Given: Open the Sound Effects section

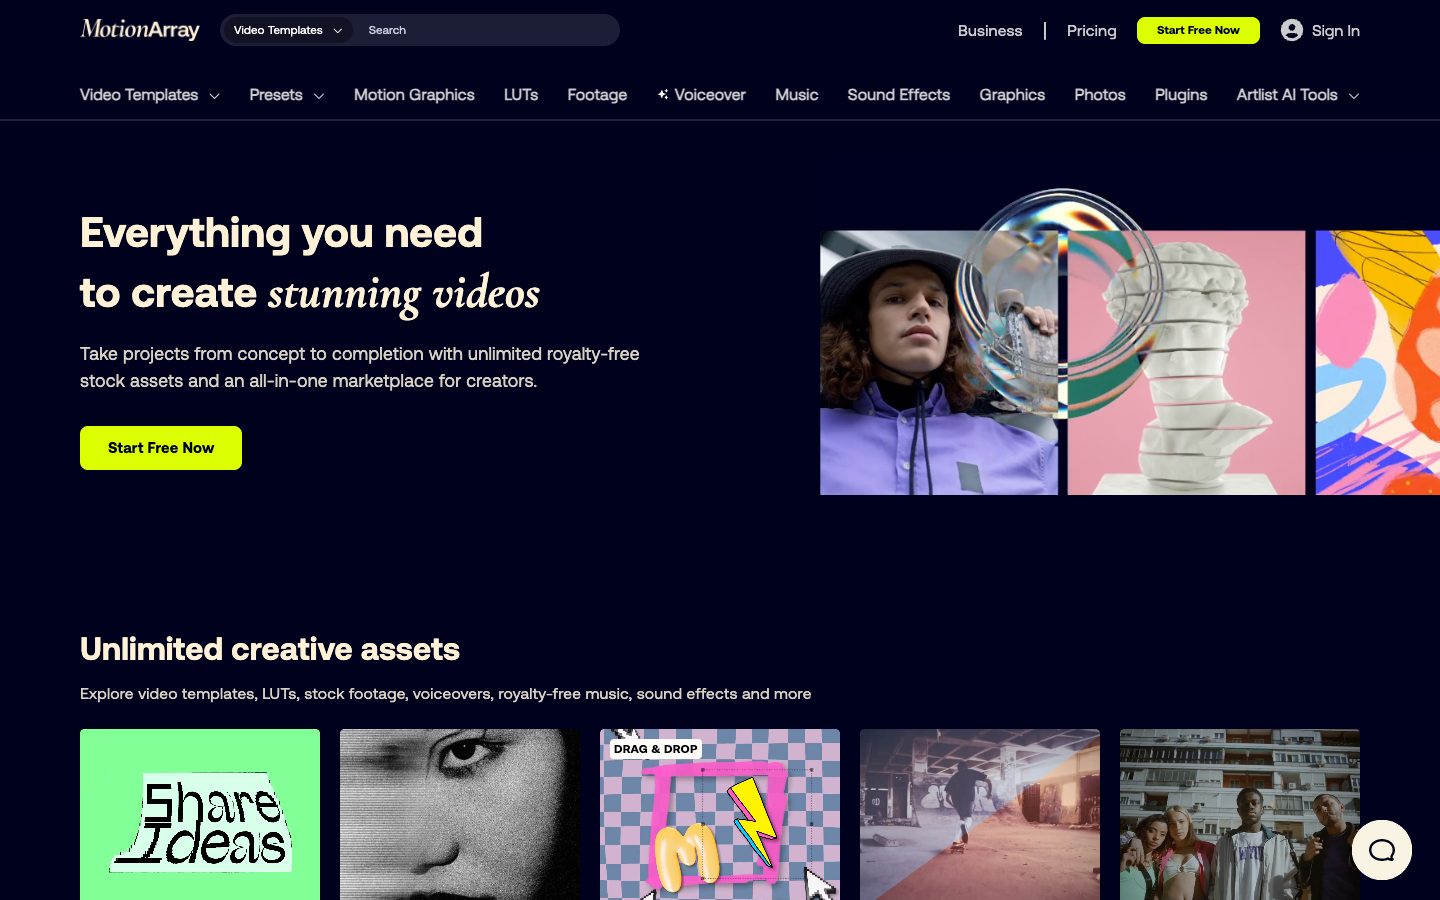Looking at the screenshot, I should coord(899,95).
